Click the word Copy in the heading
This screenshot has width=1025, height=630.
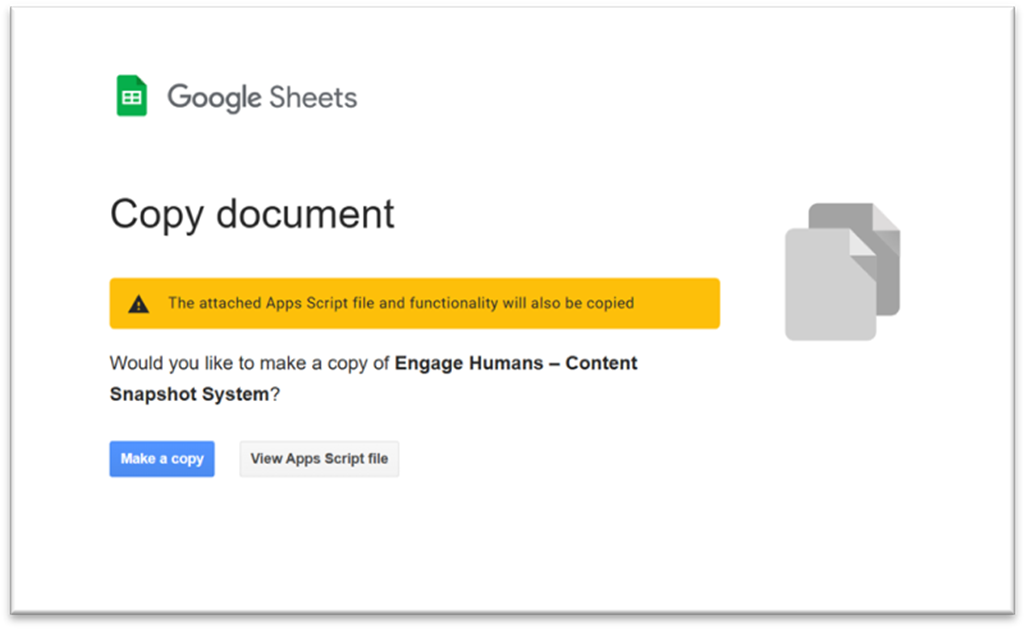point(157,214)
